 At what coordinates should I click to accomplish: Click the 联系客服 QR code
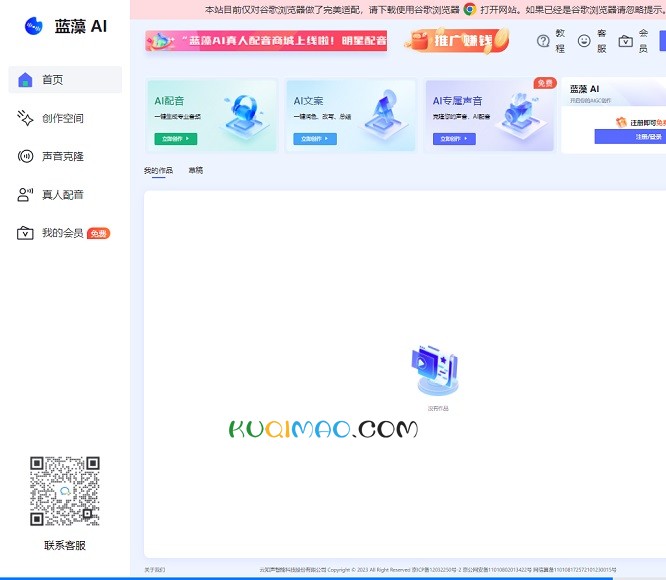point(65,491)
